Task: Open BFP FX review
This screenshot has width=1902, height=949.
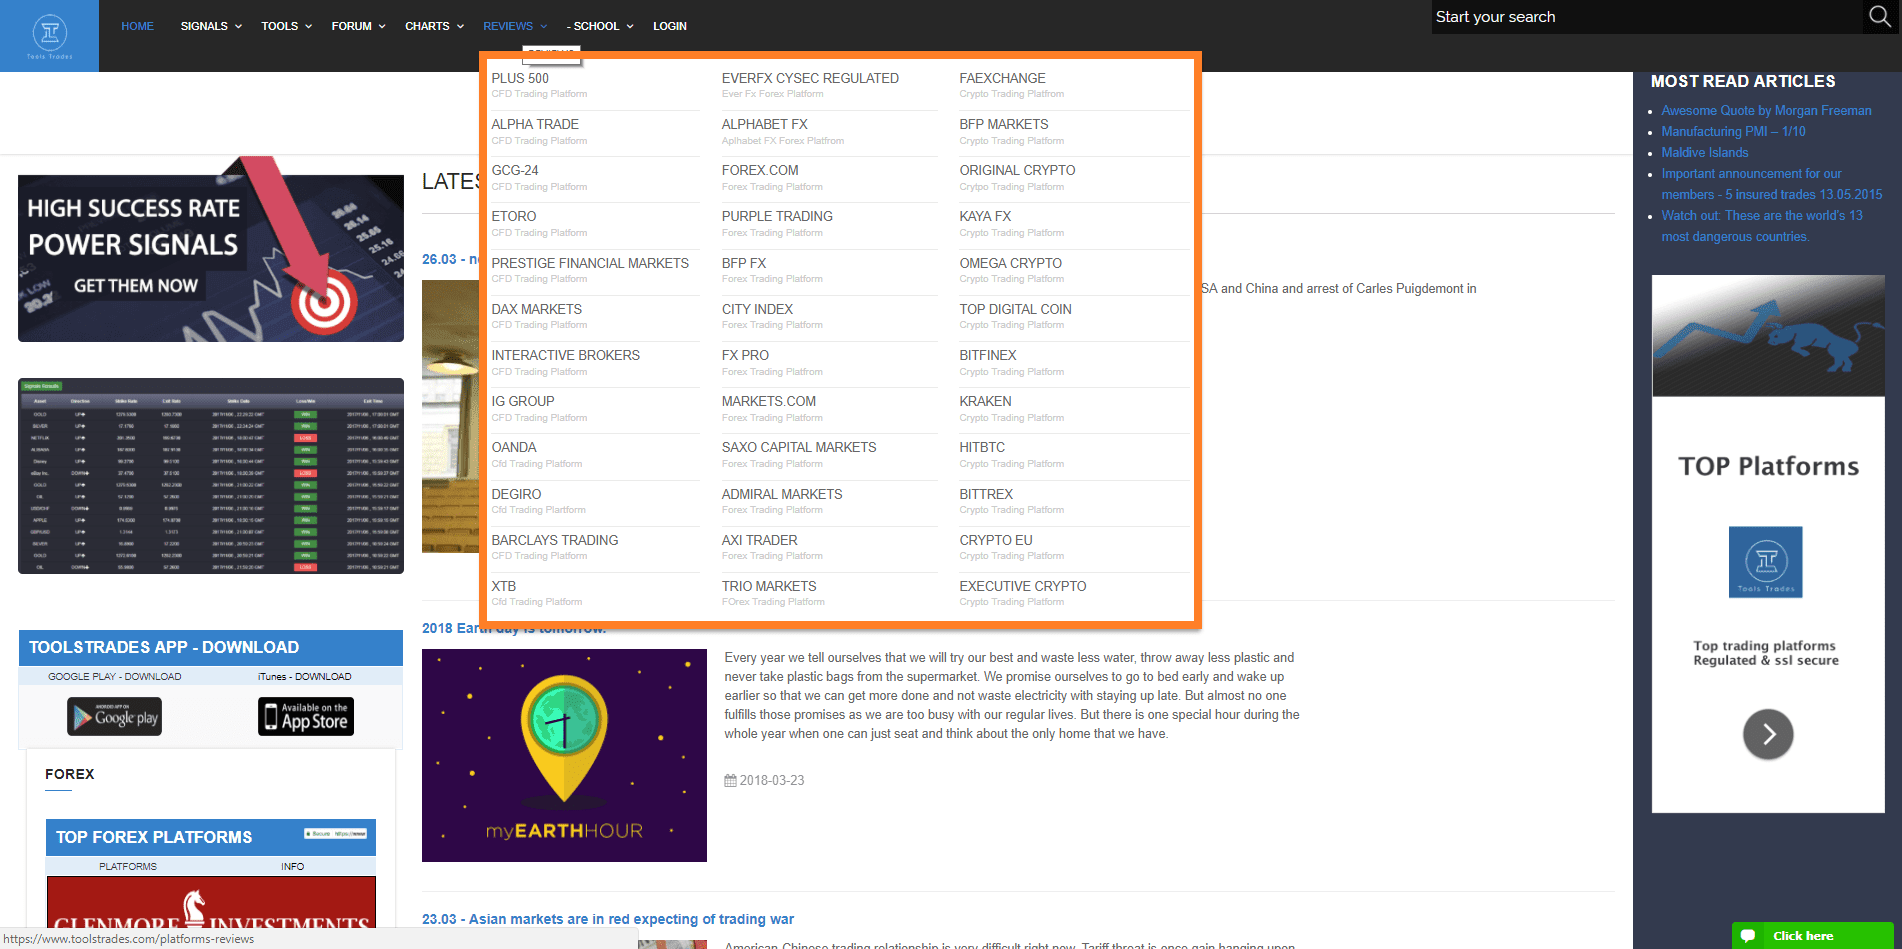Action: [x=744, y=263]
